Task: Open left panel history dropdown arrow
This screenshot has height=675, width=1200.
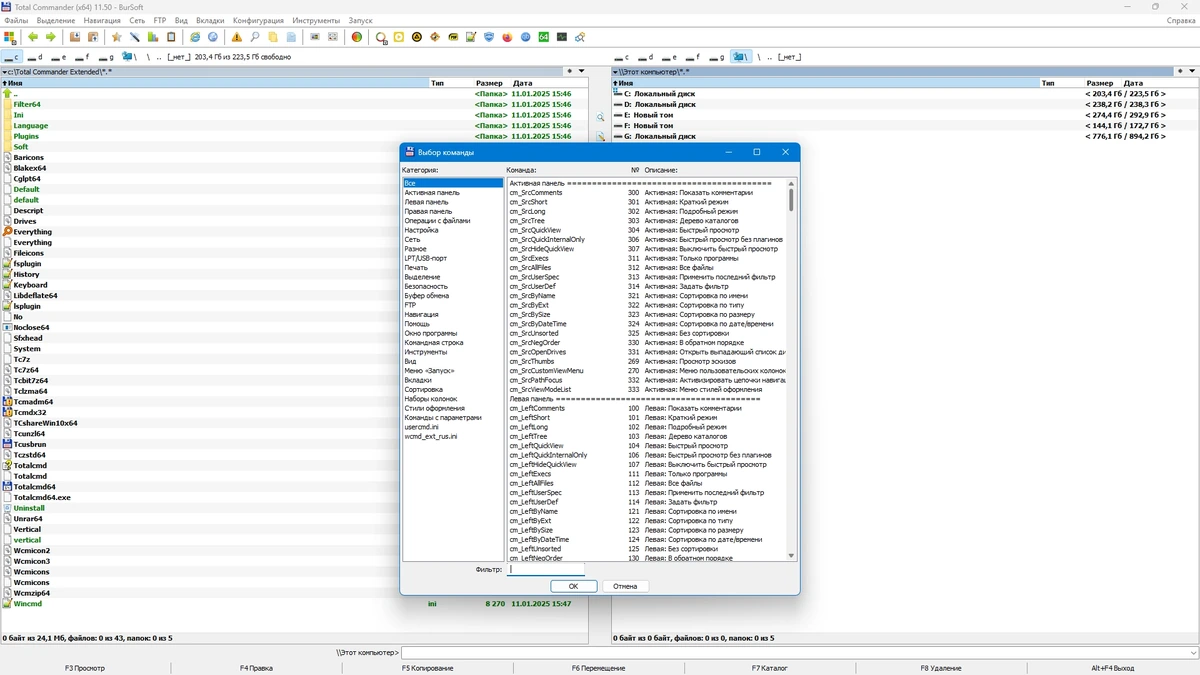Action: point(581,72)
